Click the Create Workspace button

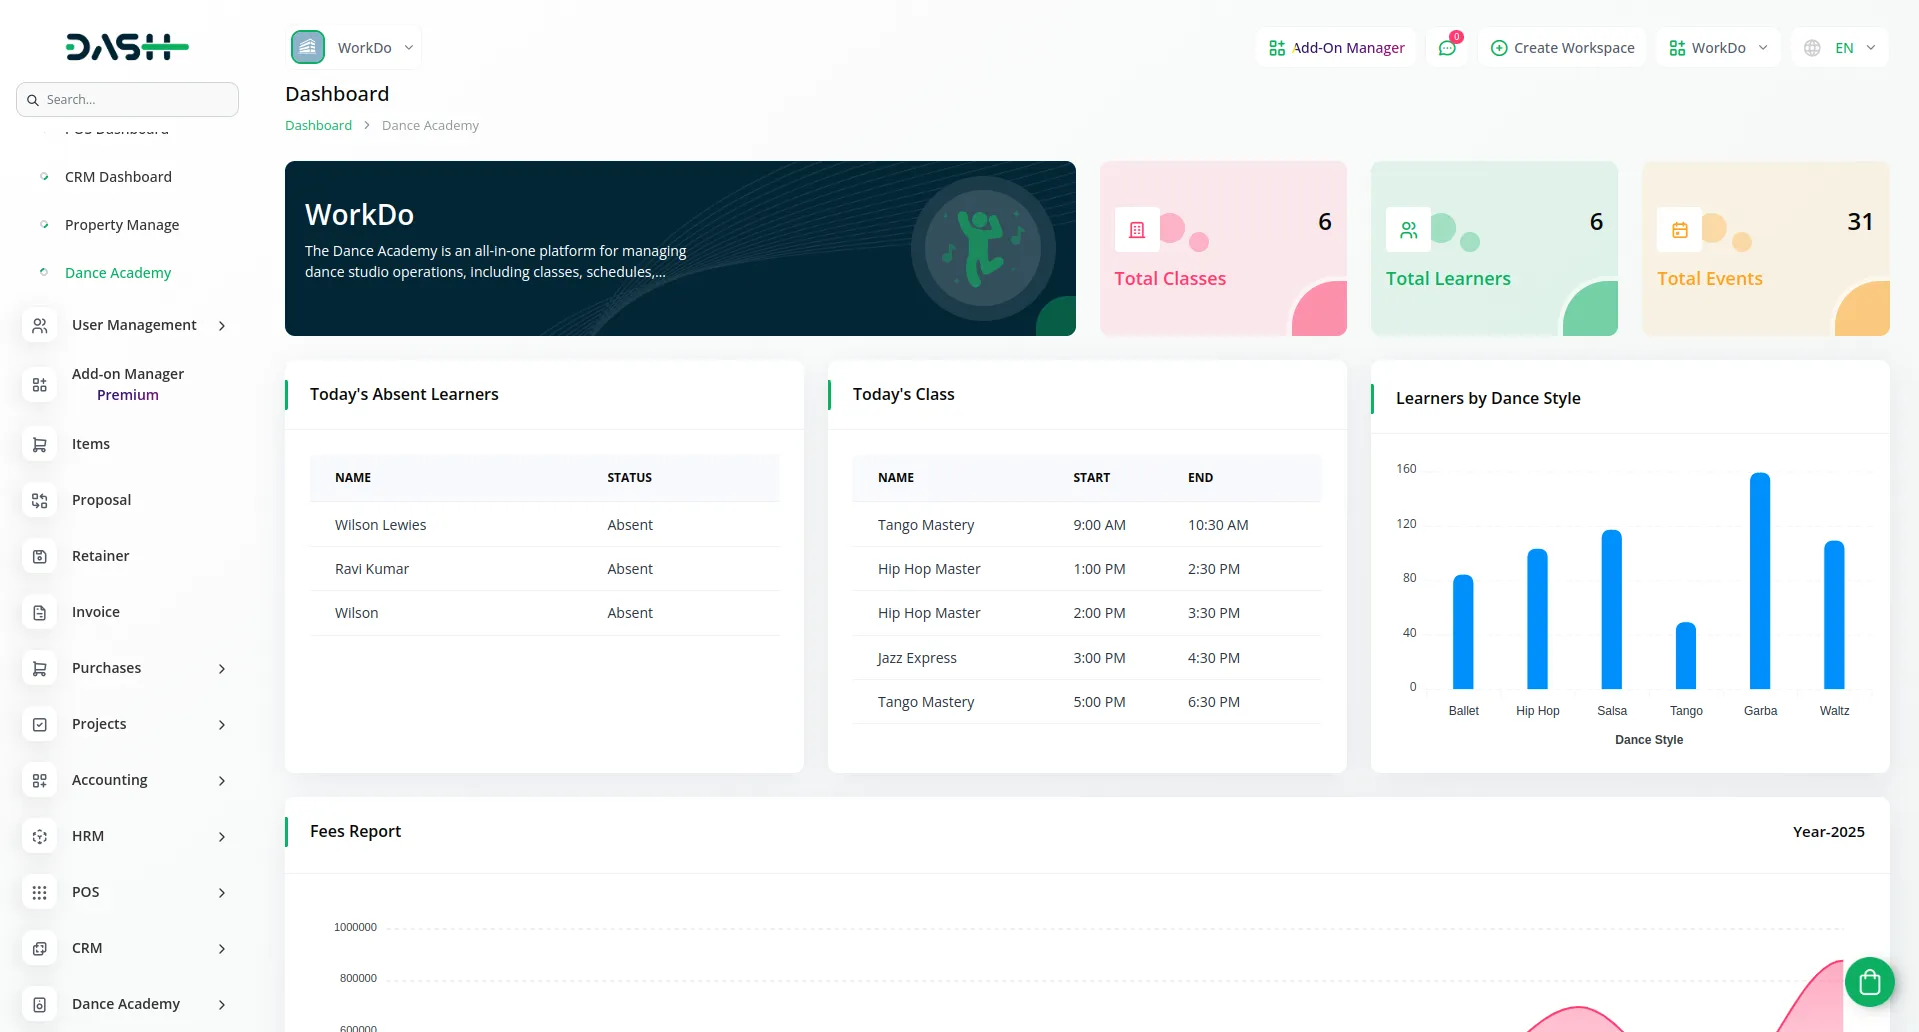pos(1562,48)
